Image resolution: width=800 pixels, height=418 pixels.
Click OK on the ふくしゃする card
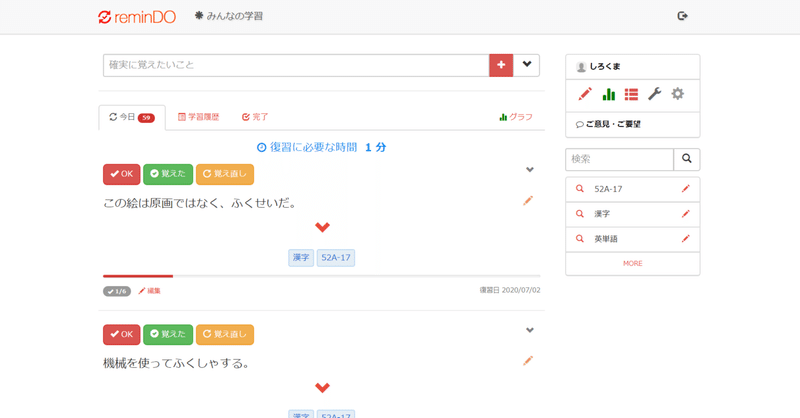121,335
